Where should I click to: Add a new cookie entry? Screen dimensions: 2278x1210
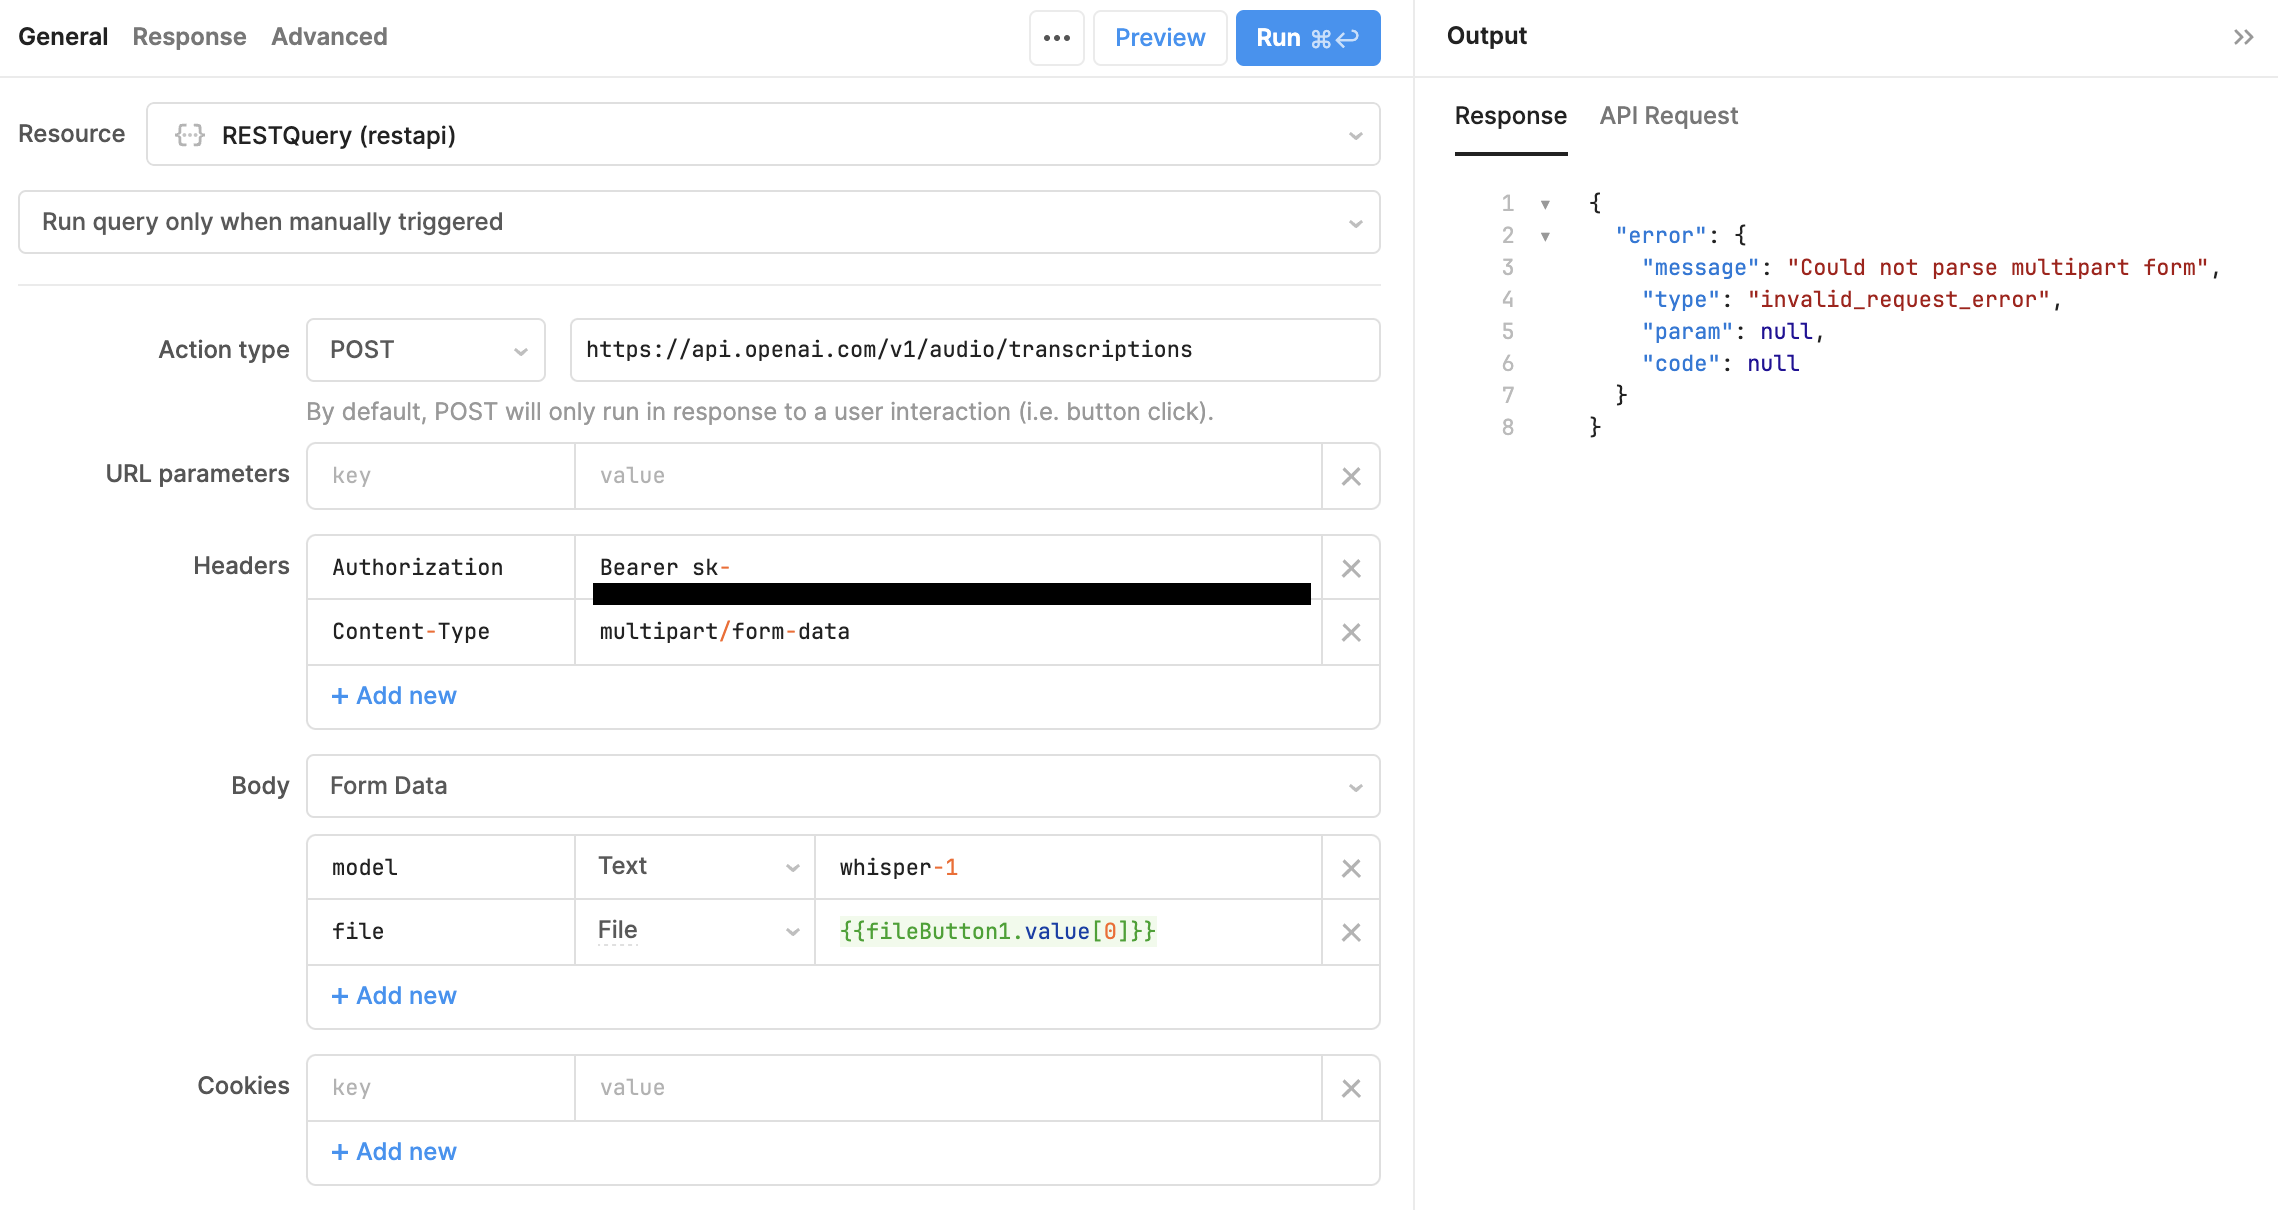pos(393,1151)
